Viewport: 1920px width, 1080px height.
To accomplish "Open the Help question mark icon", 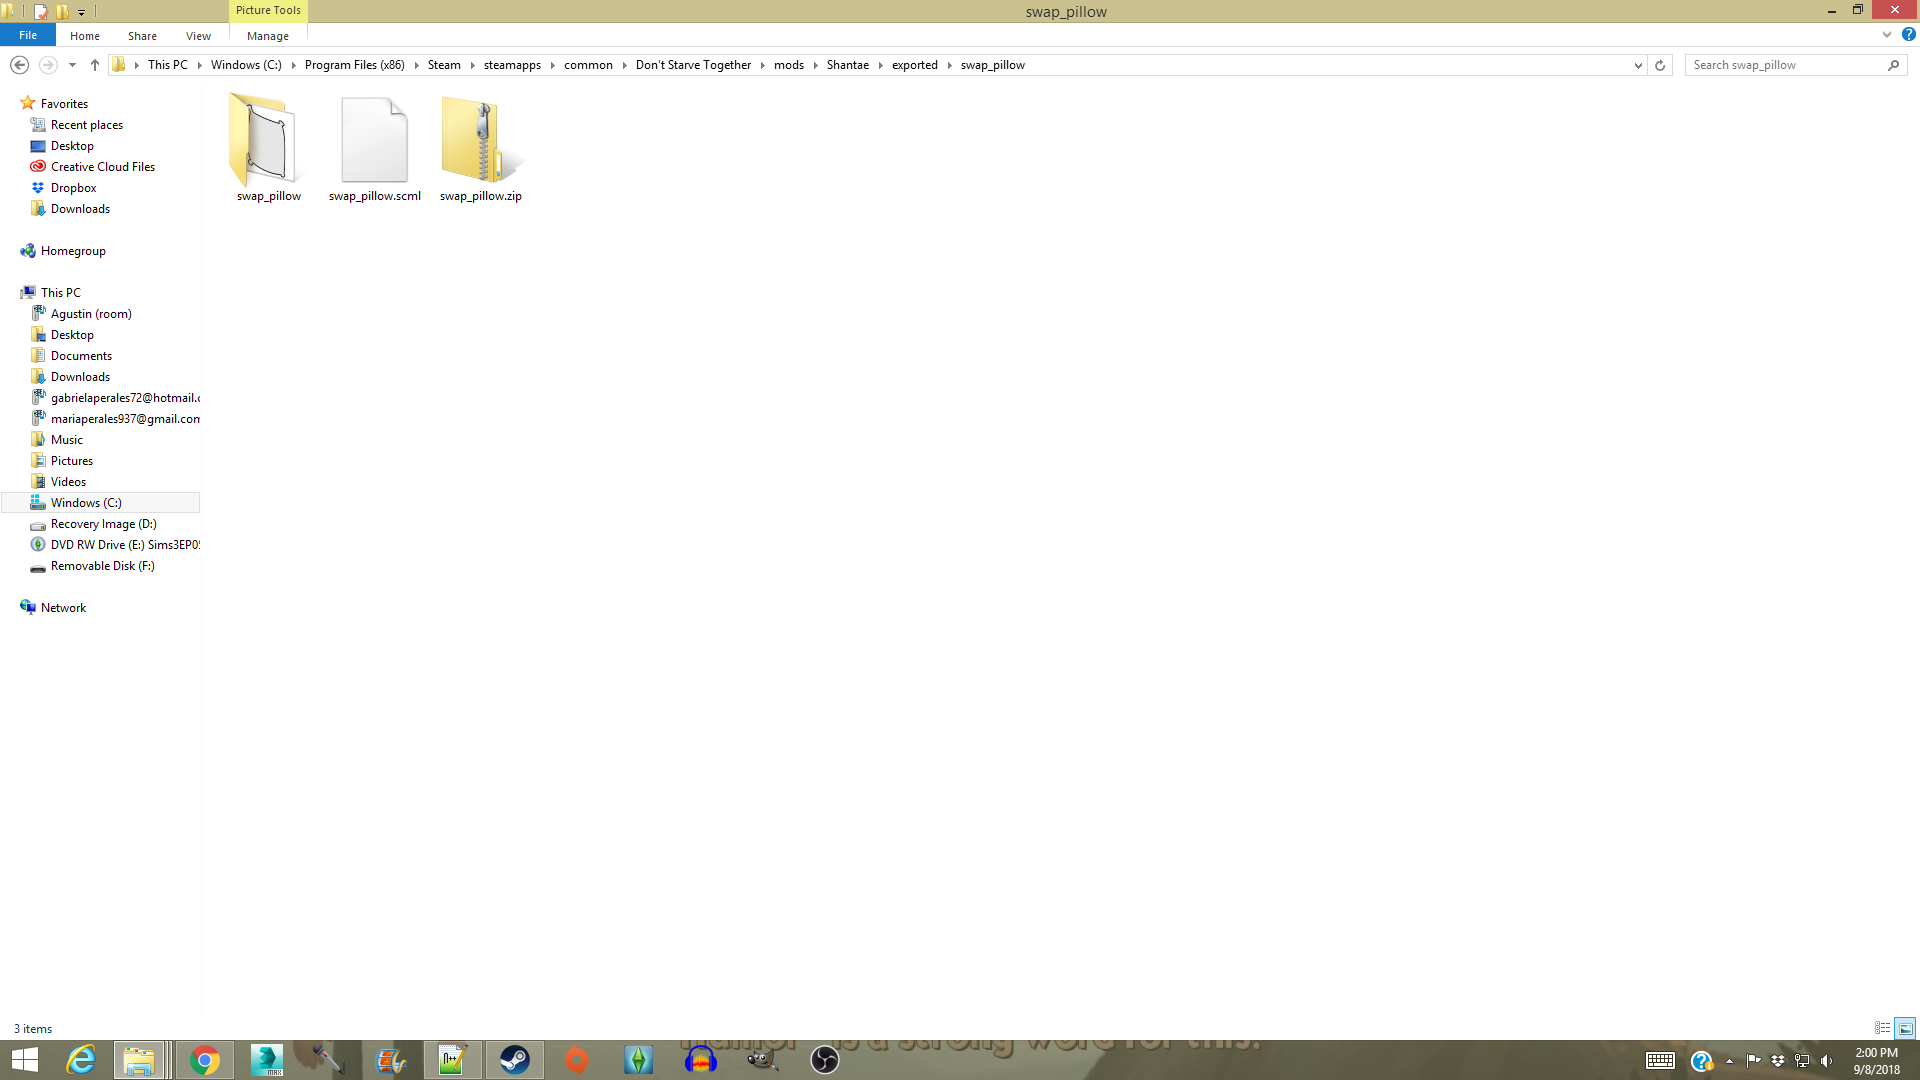I will click(x=1908, y=35).
